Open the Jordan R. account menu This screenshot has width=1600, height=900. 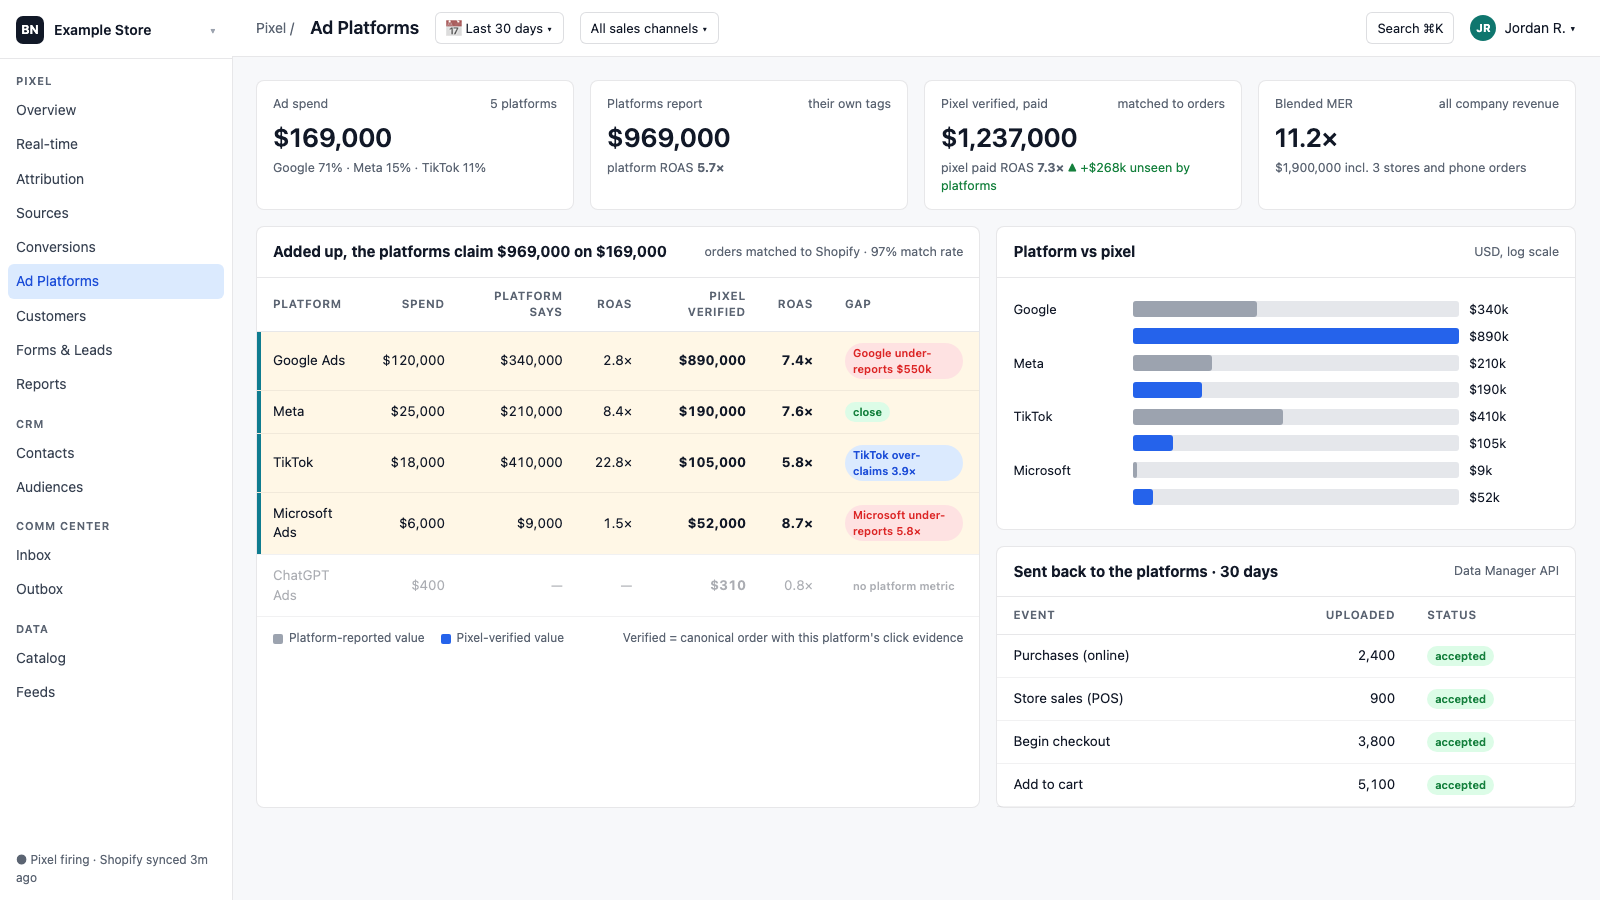[x=1523, y=28]
